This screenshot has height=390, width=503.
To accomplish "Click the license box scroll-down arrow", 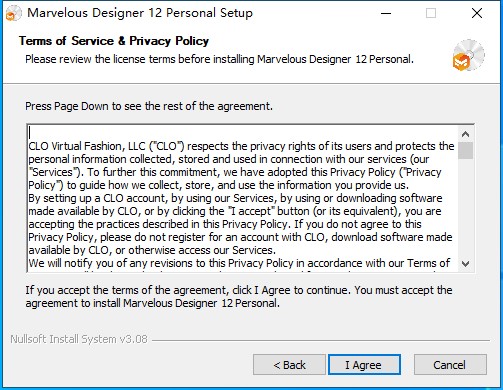I will coord(465,264).
